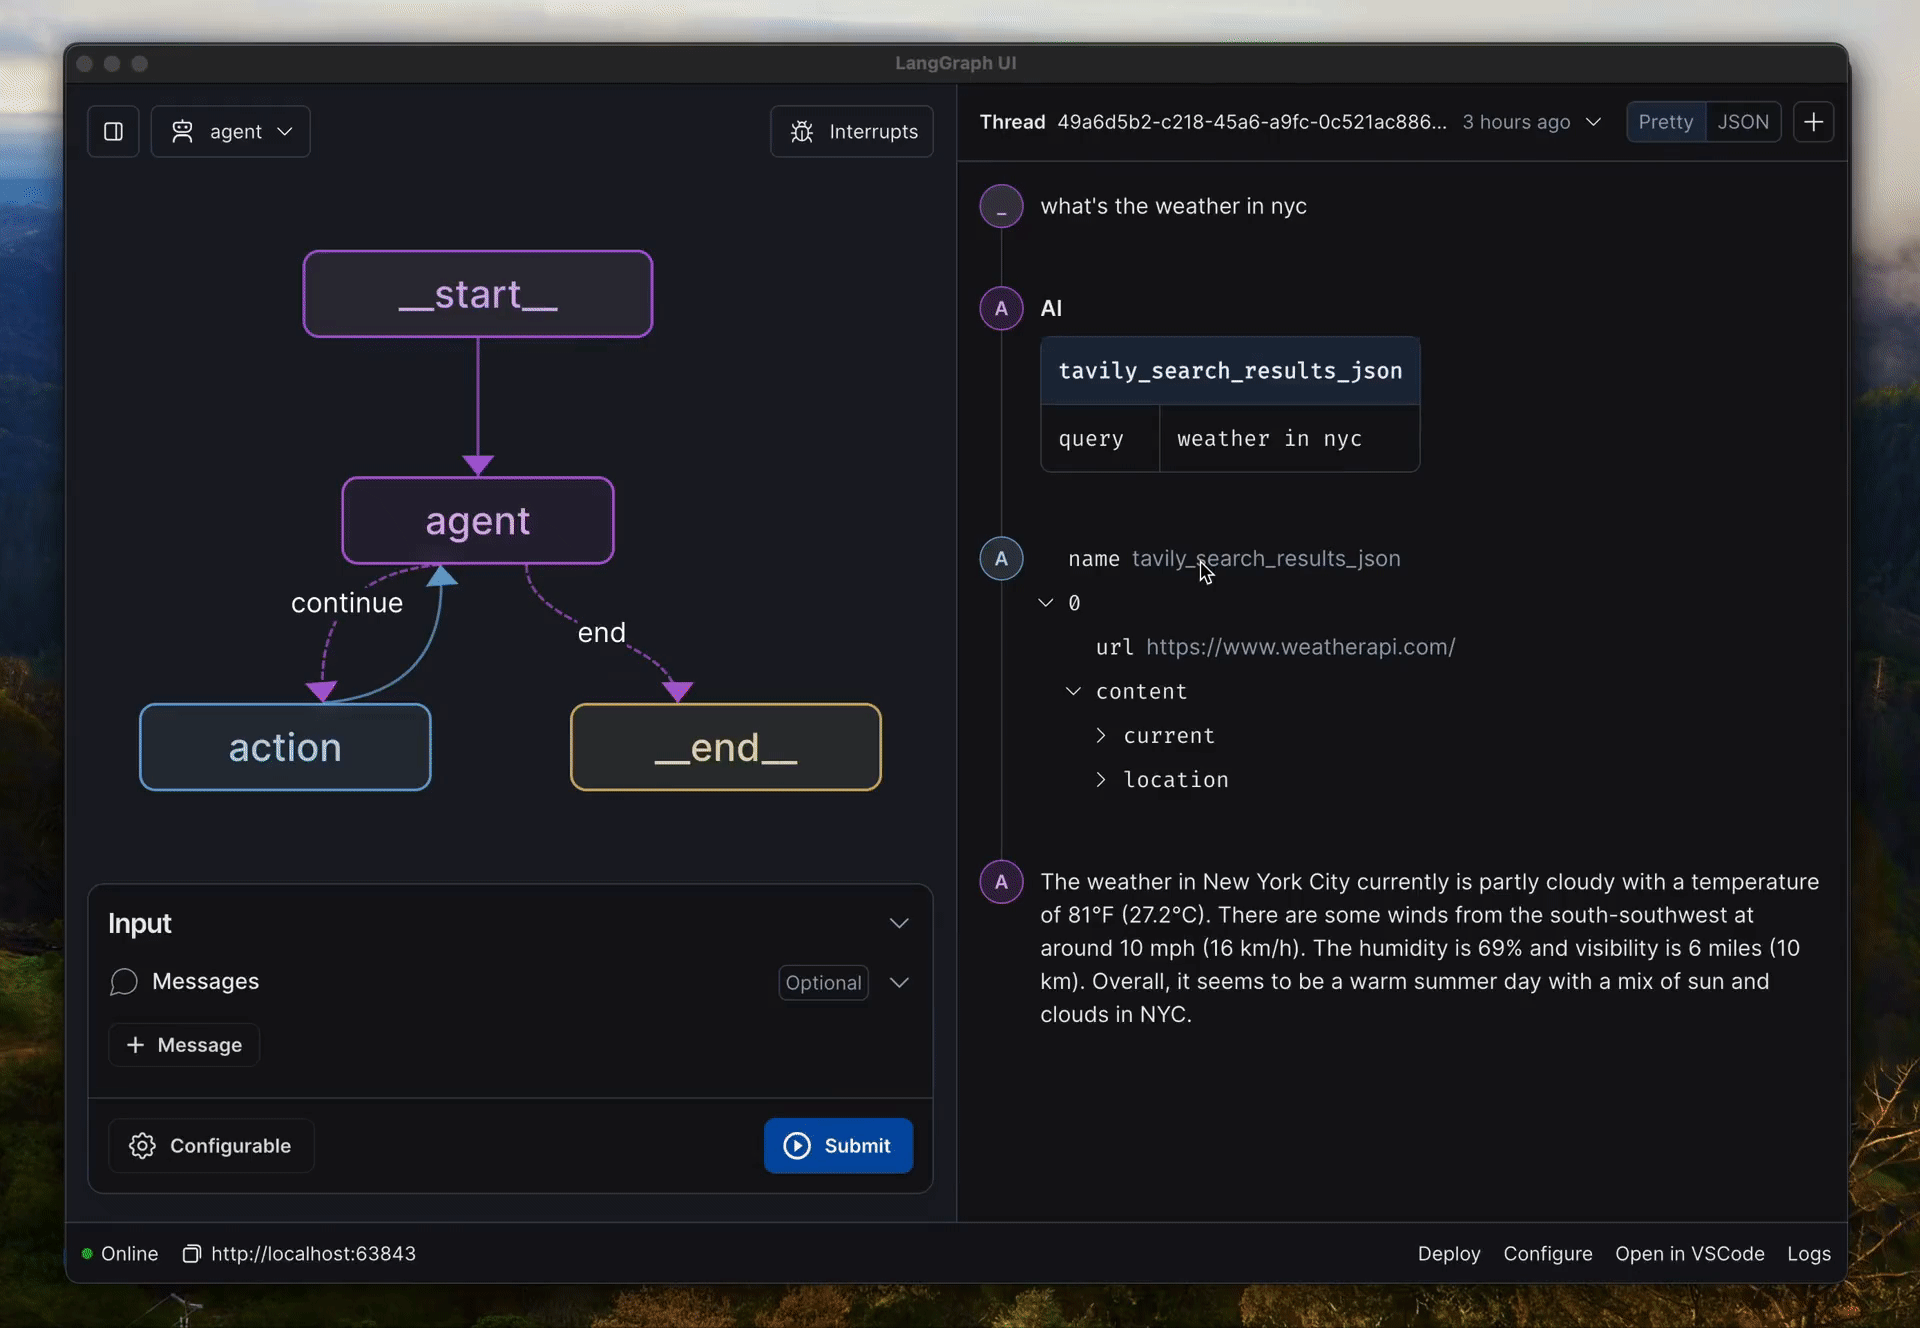Expand the current tree node

point(1101,736)
